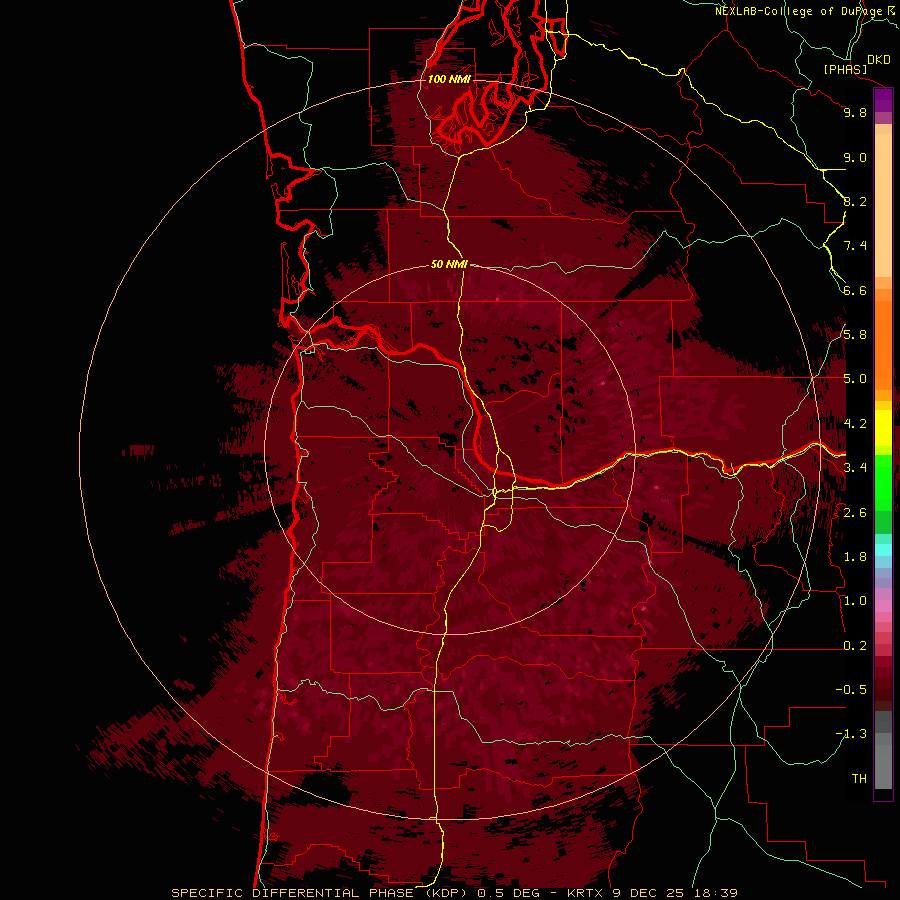Pick the light peach band on color bar
The image size is (900, 900).
[x=883, y=207]
